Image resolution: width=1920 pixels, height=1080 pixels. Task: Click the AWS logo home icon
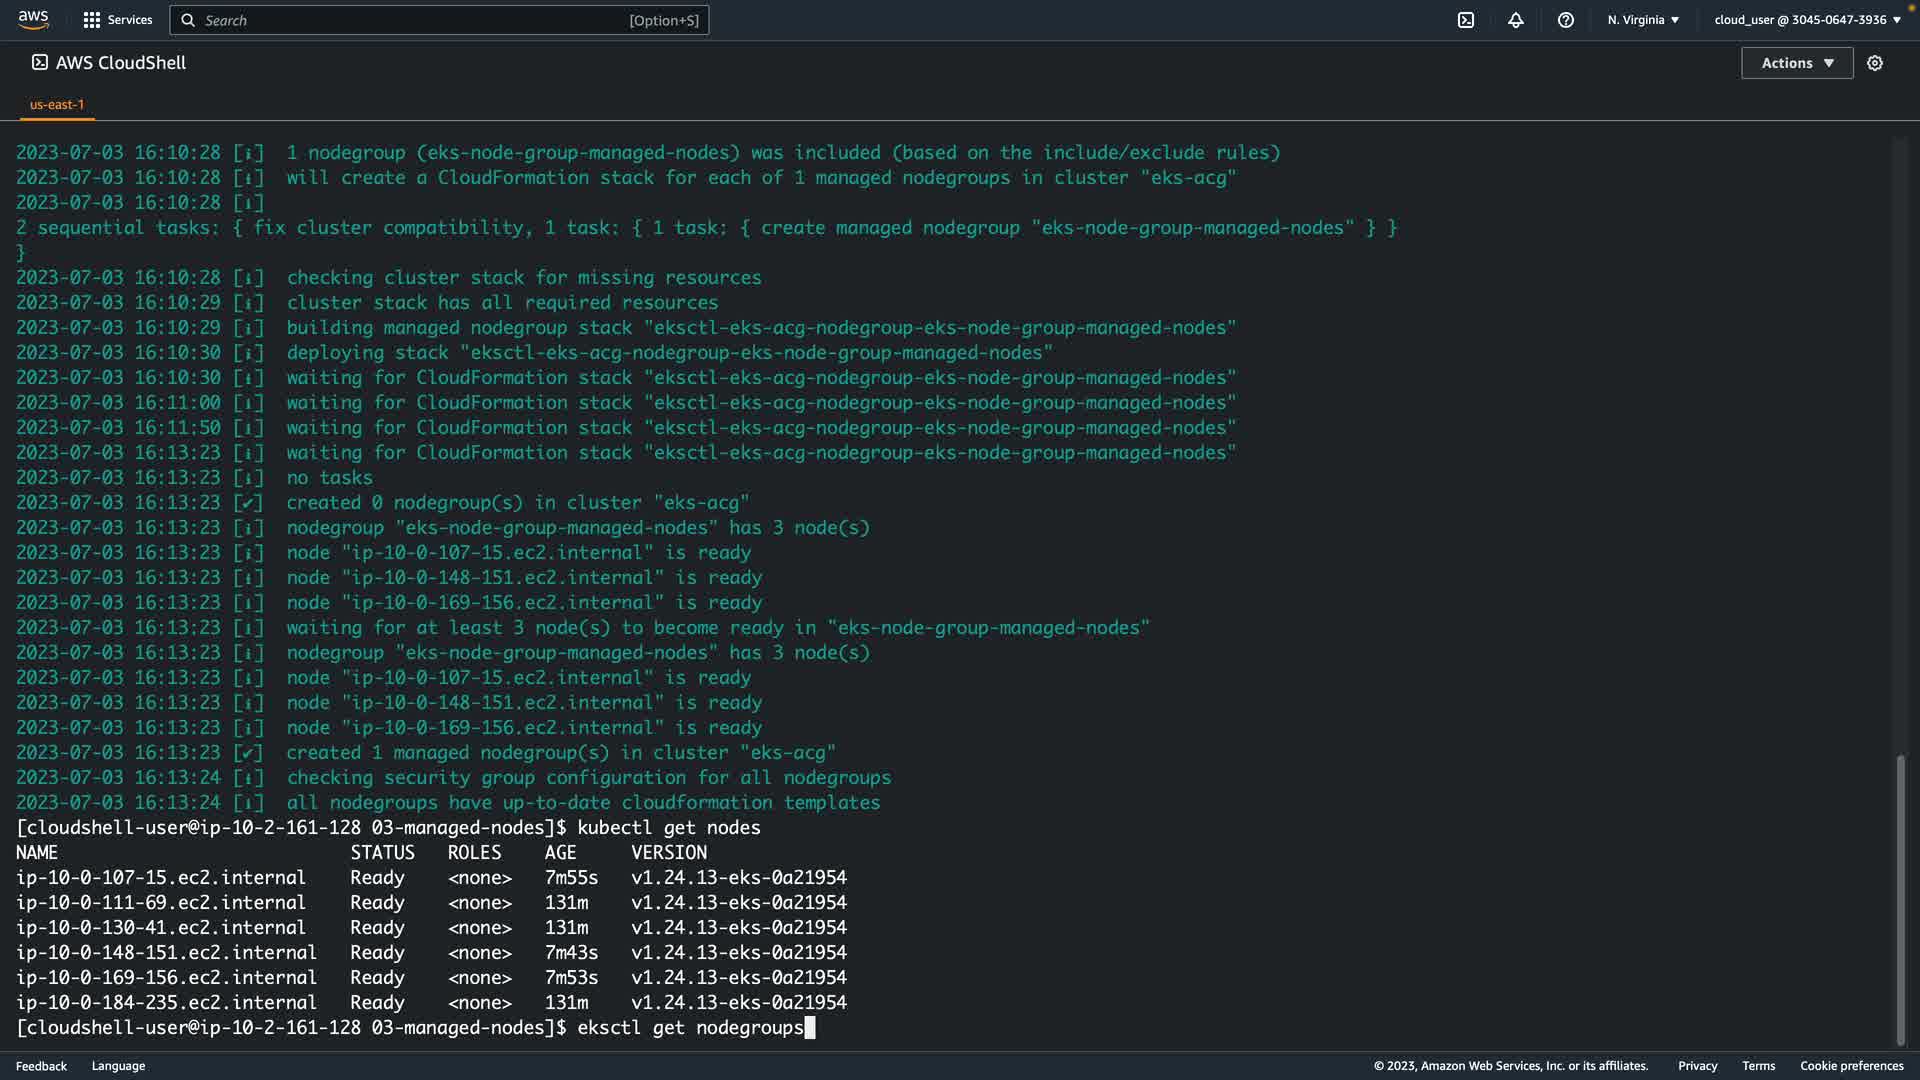pos(33,19)
